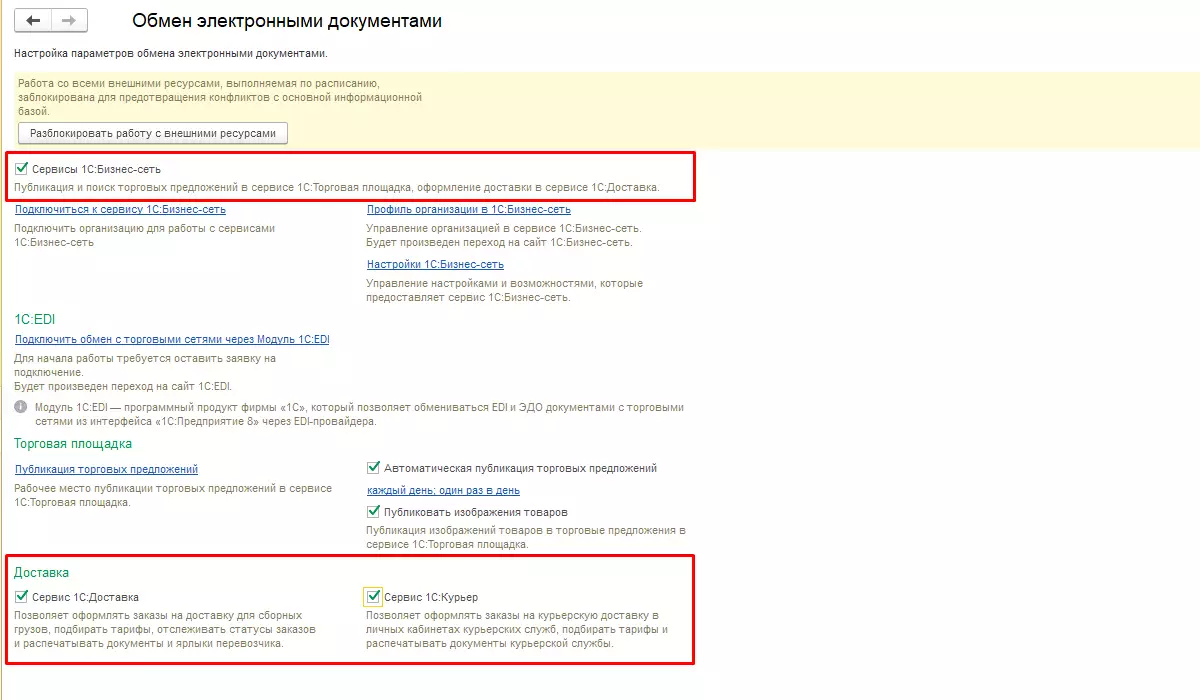Toggle Автоматическая публикация торговых предложений checkbox
This screenshot has height=700, width=1200.
[x=374, y=467]
